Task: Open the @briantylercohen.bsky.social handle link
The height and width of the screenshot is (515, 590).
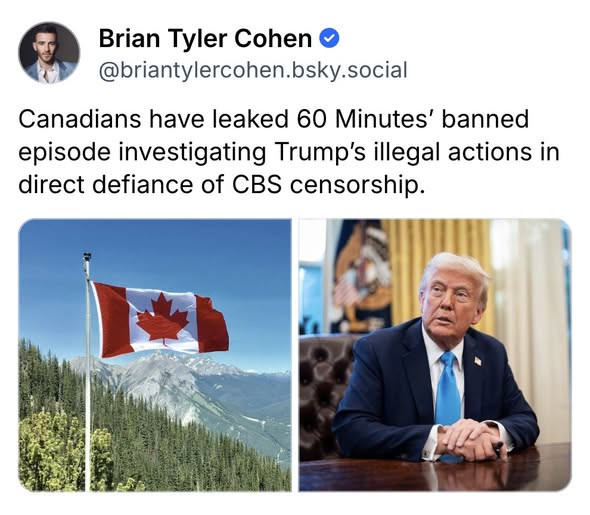Action: [253, 70]
